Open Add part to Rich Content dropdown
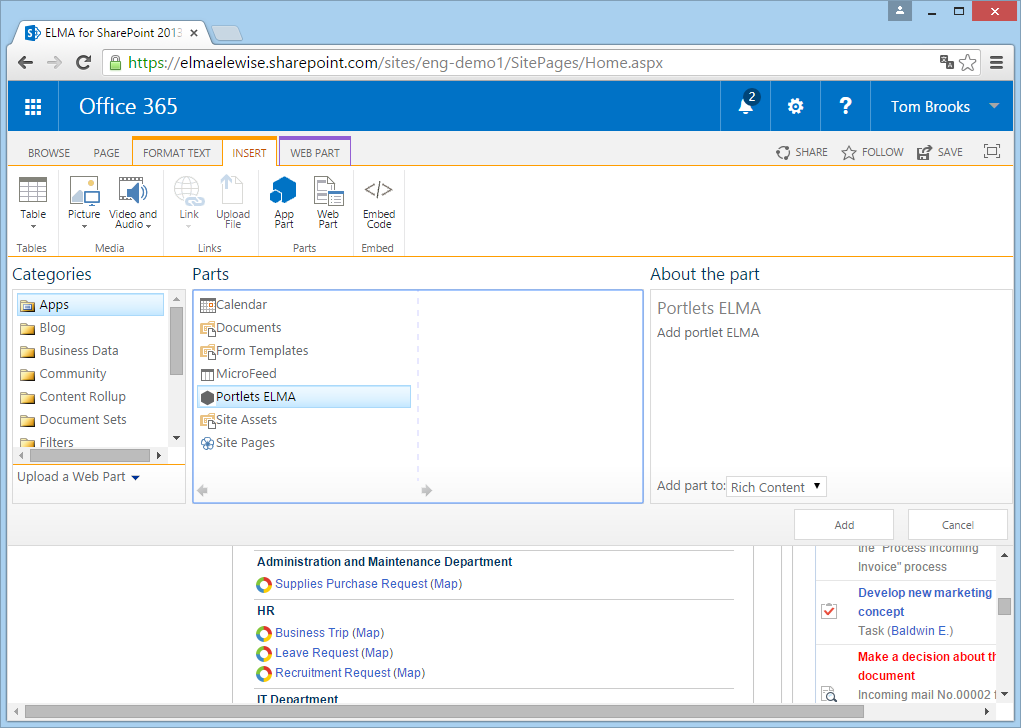 coord(776,487)
